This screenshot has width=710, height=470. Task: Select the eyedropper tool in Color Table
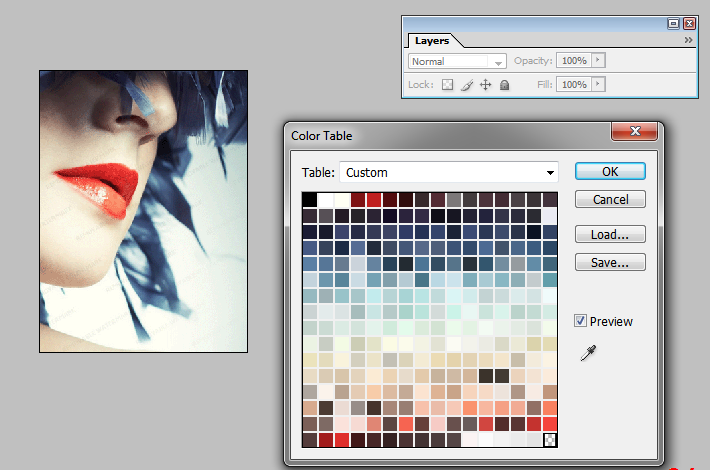click(588, 353)
